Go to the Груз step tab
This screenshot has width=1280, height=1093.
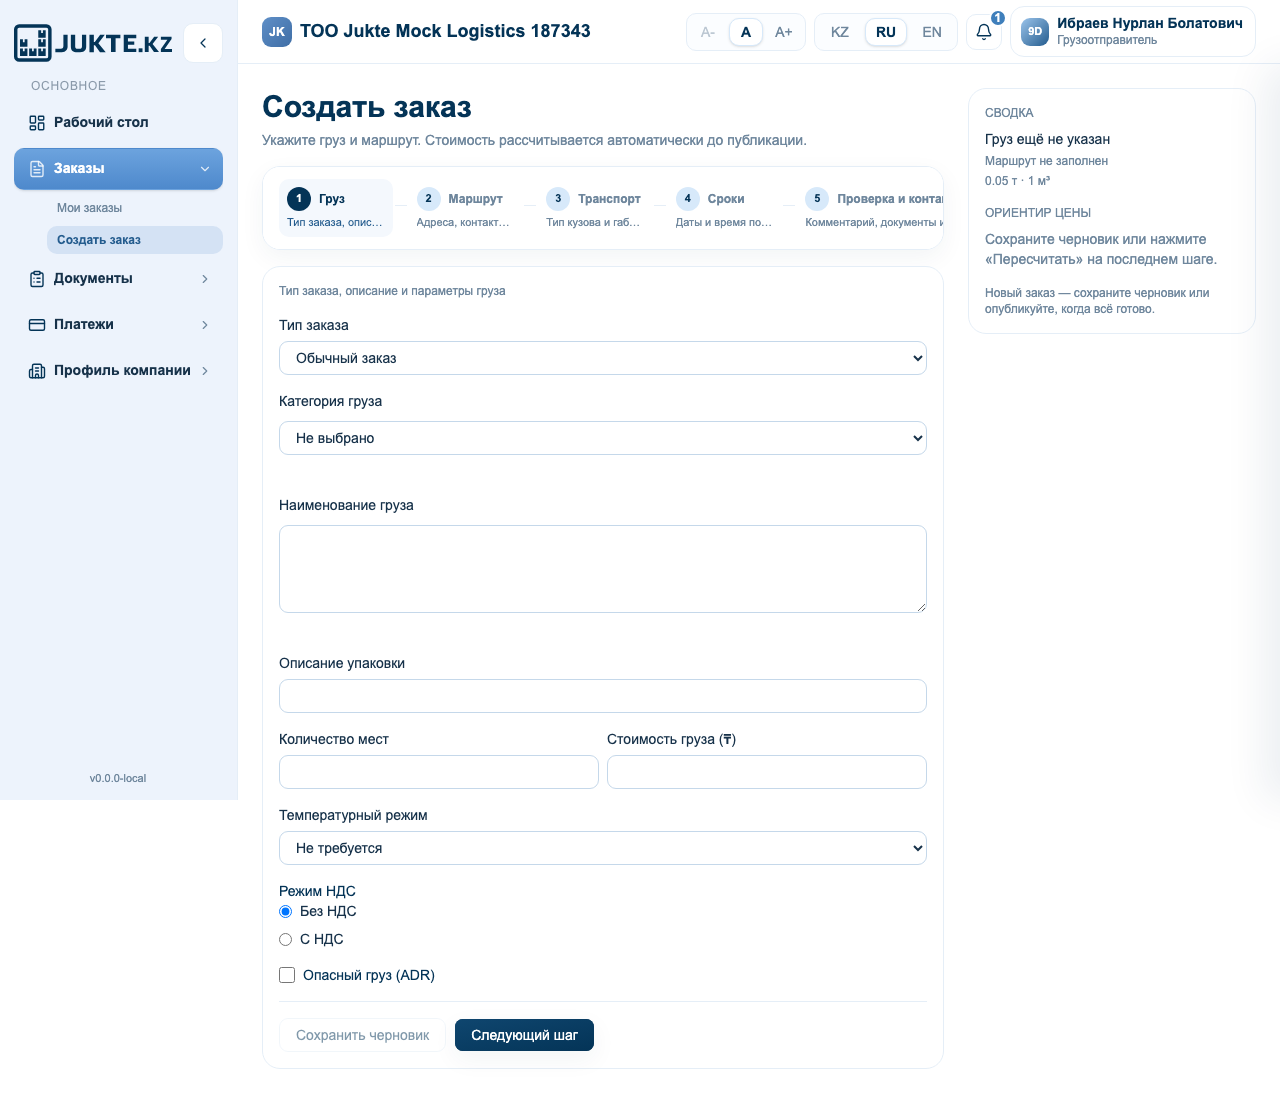336,208
